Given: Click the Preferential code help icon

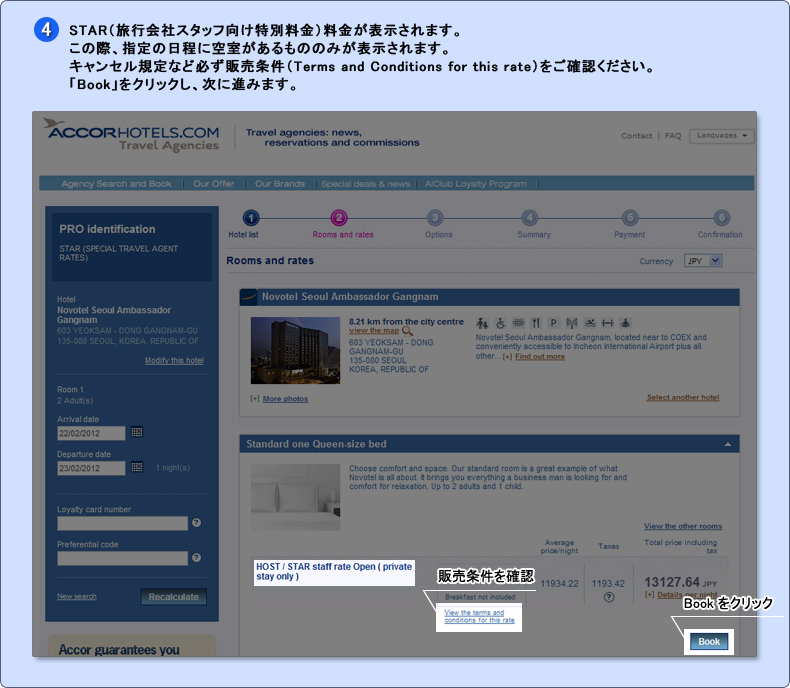Looking at the screenshot, I should click(x=196, y=558).
